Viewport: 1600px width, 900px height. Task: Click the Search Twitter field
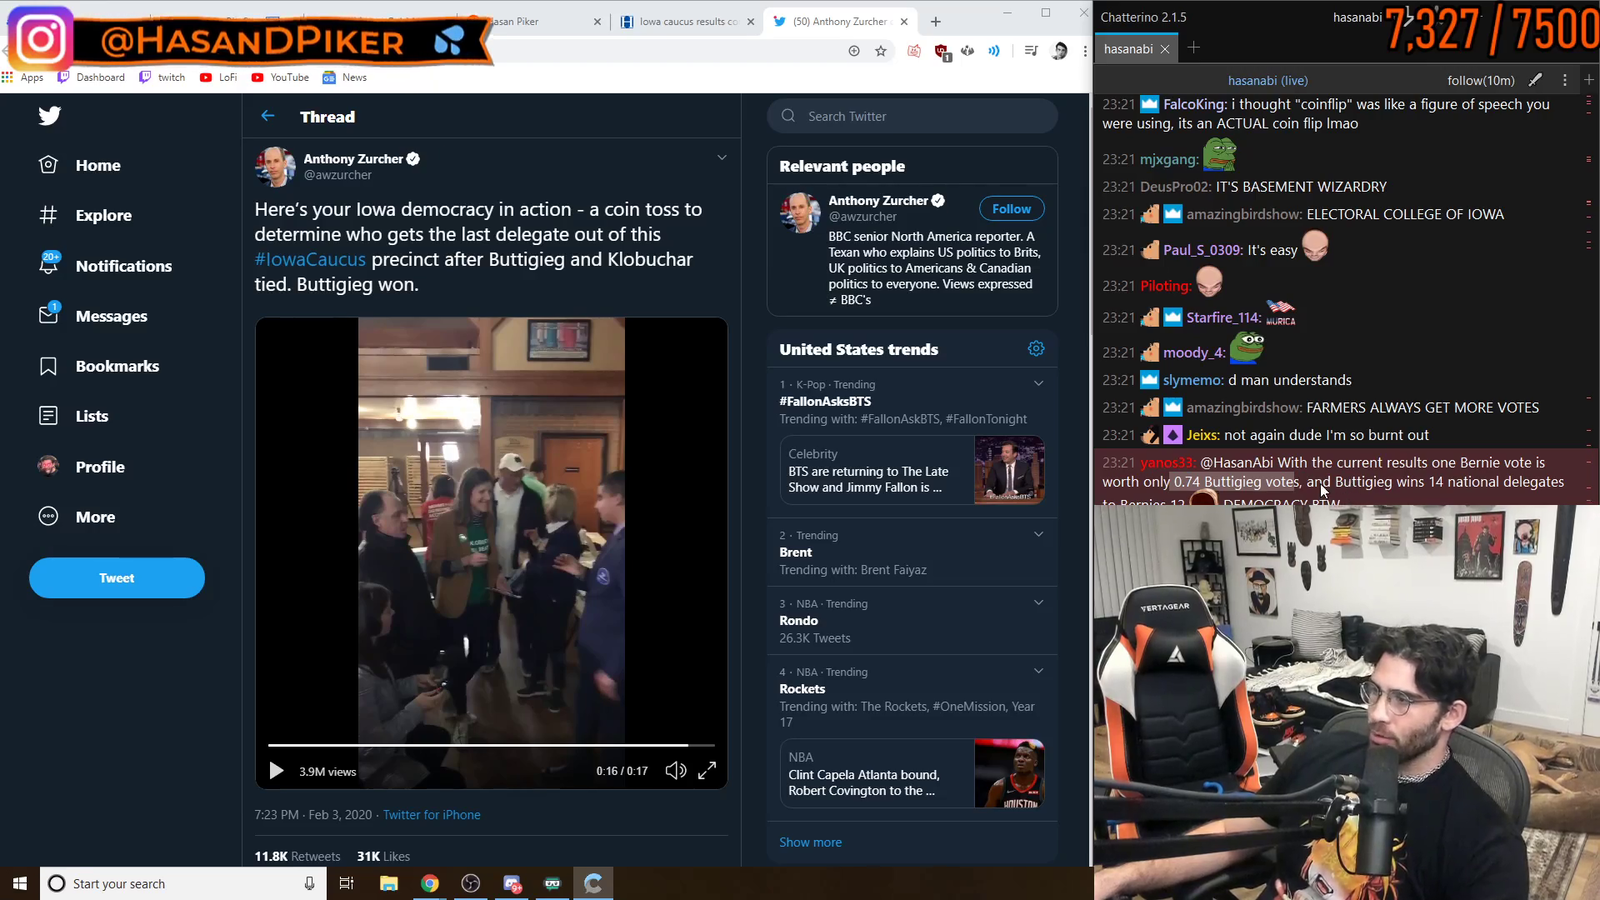(912, 116)
